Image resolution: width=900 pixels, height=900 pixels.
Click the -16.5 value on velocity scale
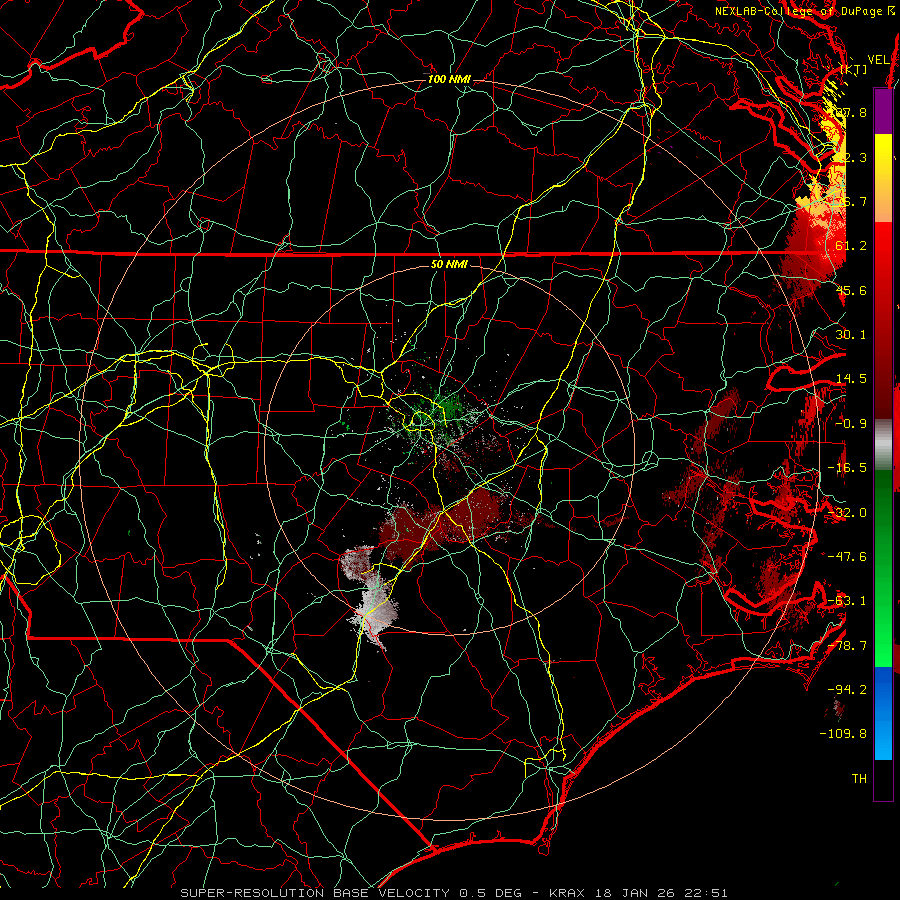point(847,468)
